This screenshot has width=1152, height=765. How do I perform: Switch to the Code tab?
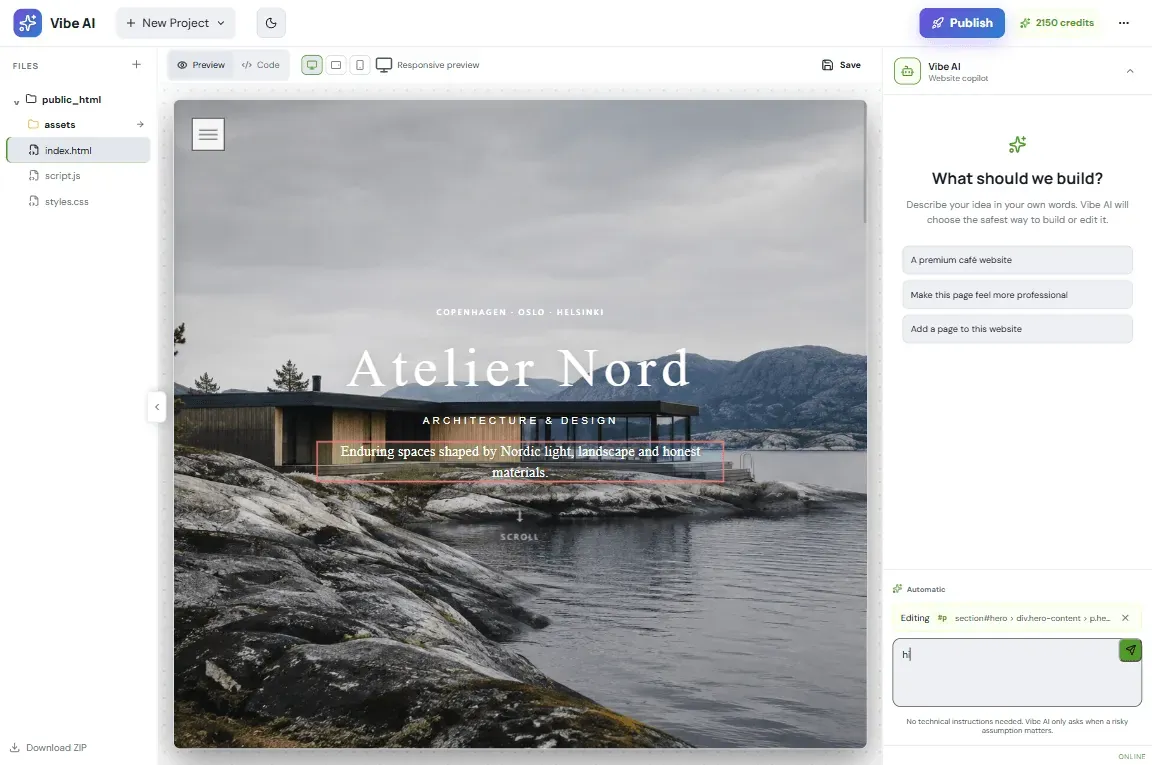(261, 65)
